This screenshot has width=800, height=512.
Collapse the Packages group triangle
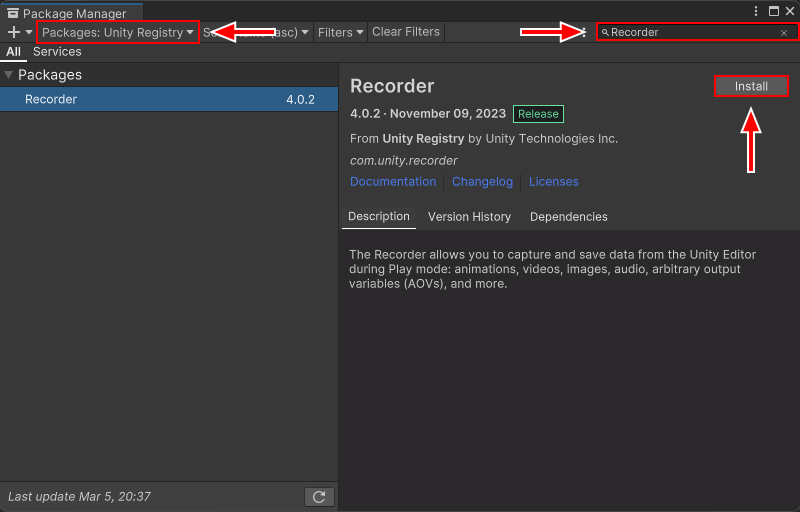(x=9, y=75)
